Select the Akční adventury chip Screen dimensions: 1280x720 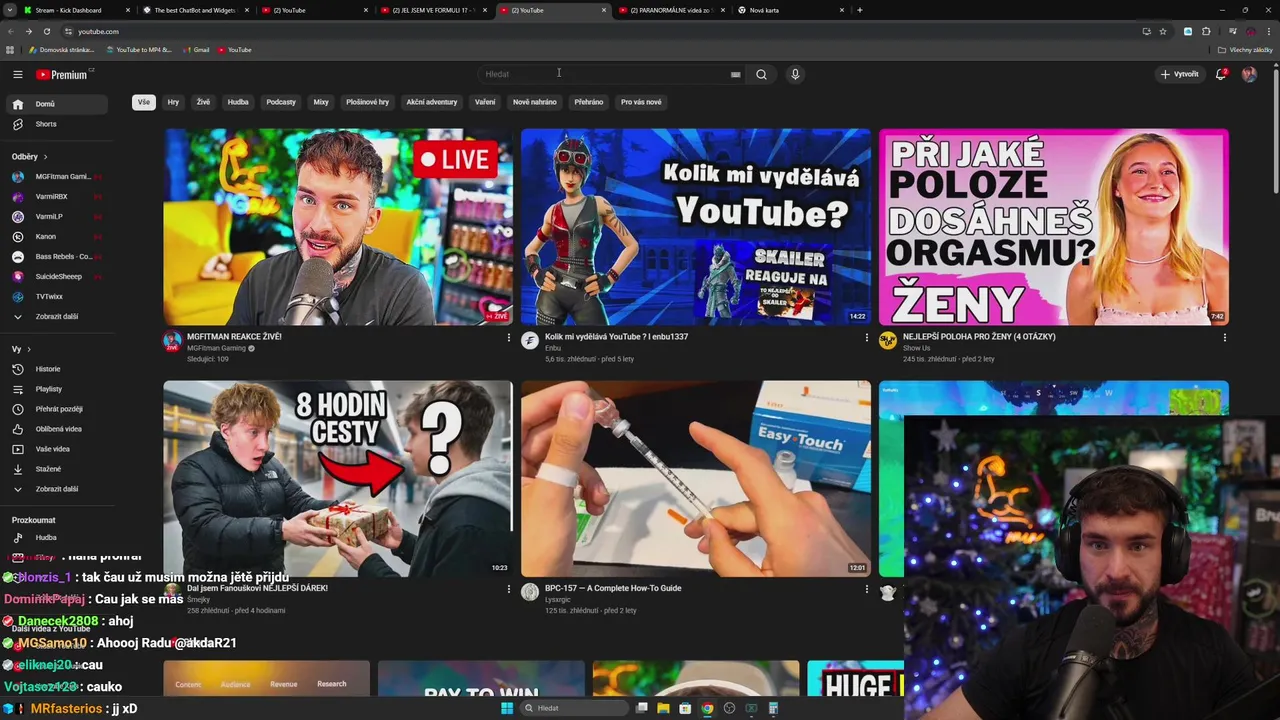[432, 102]
